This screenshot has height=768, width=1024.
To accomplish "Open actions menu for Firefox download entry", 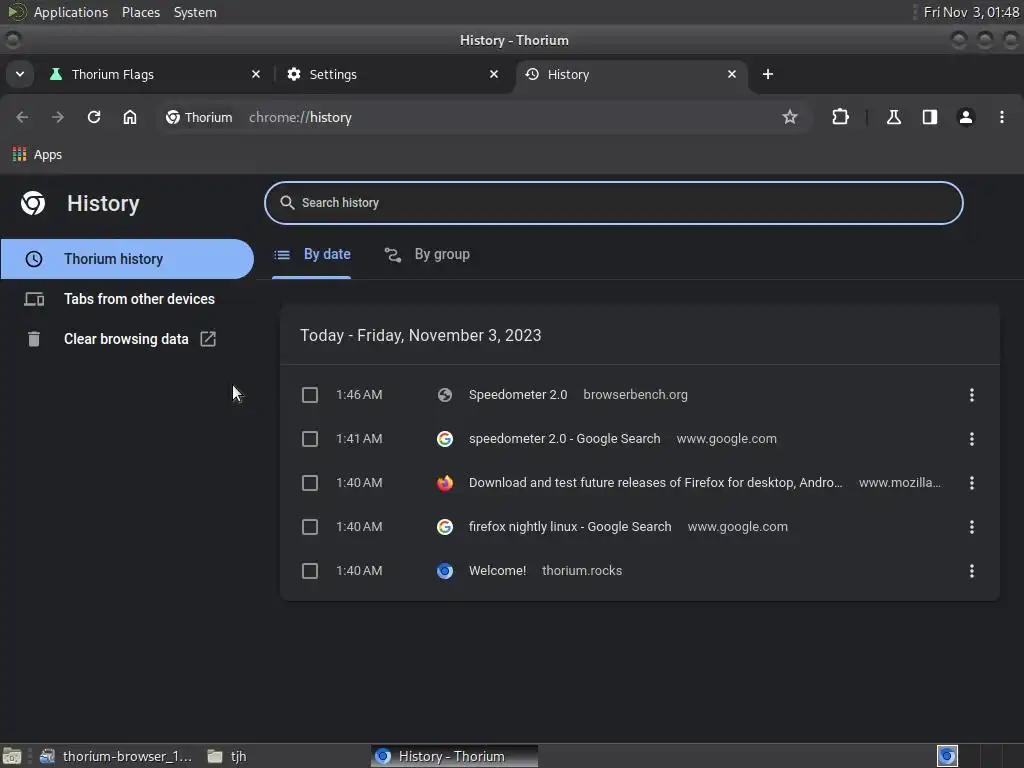I will (x=972, y=483).
